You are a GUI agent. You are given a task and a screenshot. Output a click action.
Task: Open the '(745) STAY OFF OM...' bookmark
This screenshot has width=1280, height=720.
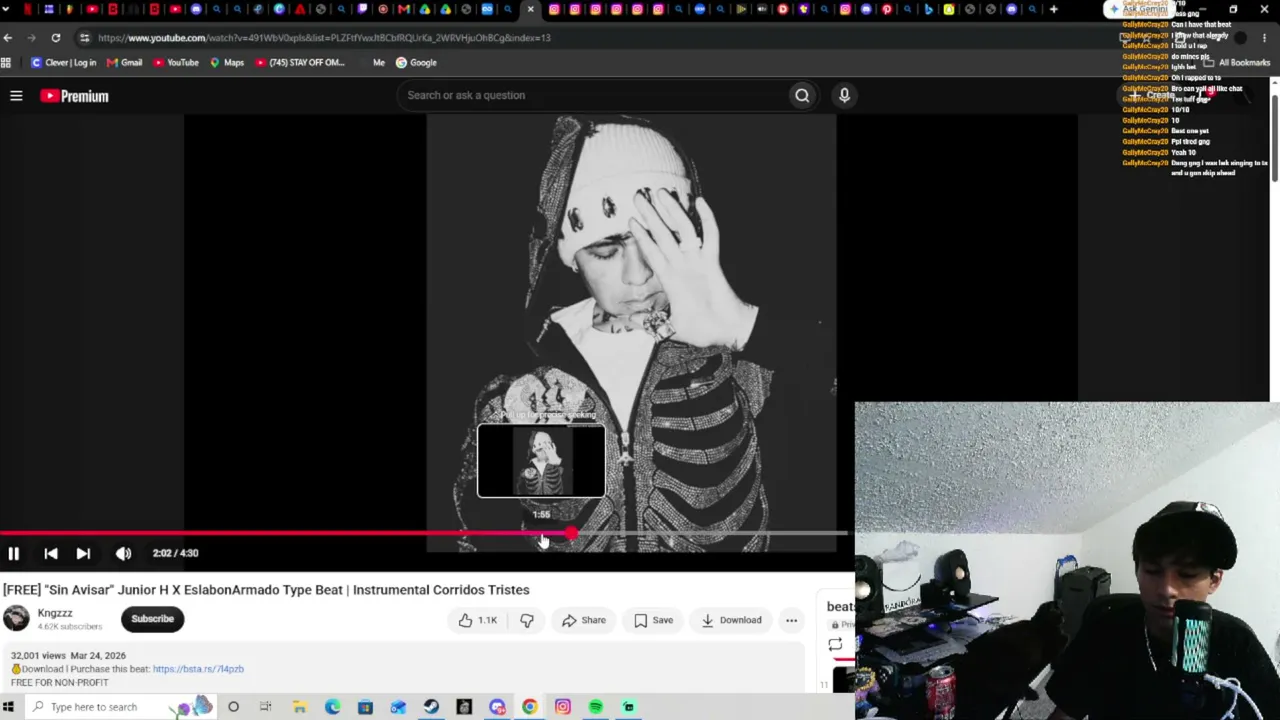pos(300,63)
